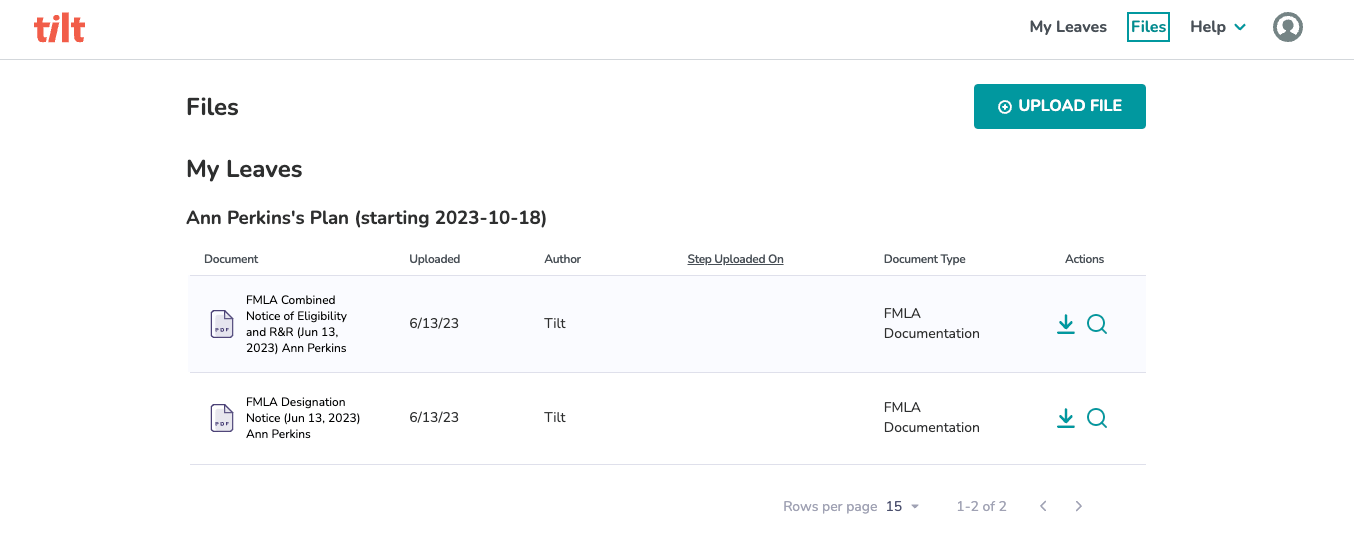Image resolution: width=1354 pixels, height=558 pixels.
Task: Expand the Help dropdown menu
Action: tap(1218, 27)
